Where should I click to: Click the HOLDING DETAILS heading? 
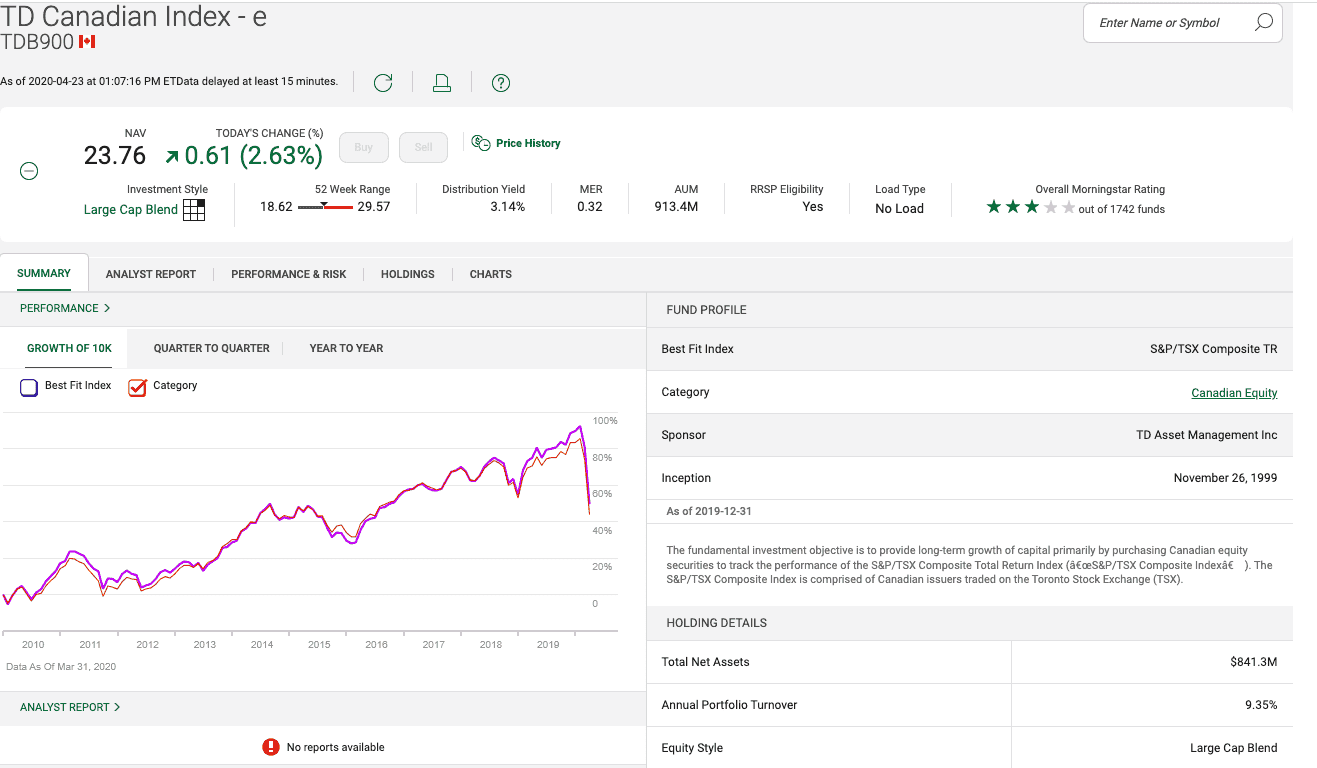click(716, 623)
